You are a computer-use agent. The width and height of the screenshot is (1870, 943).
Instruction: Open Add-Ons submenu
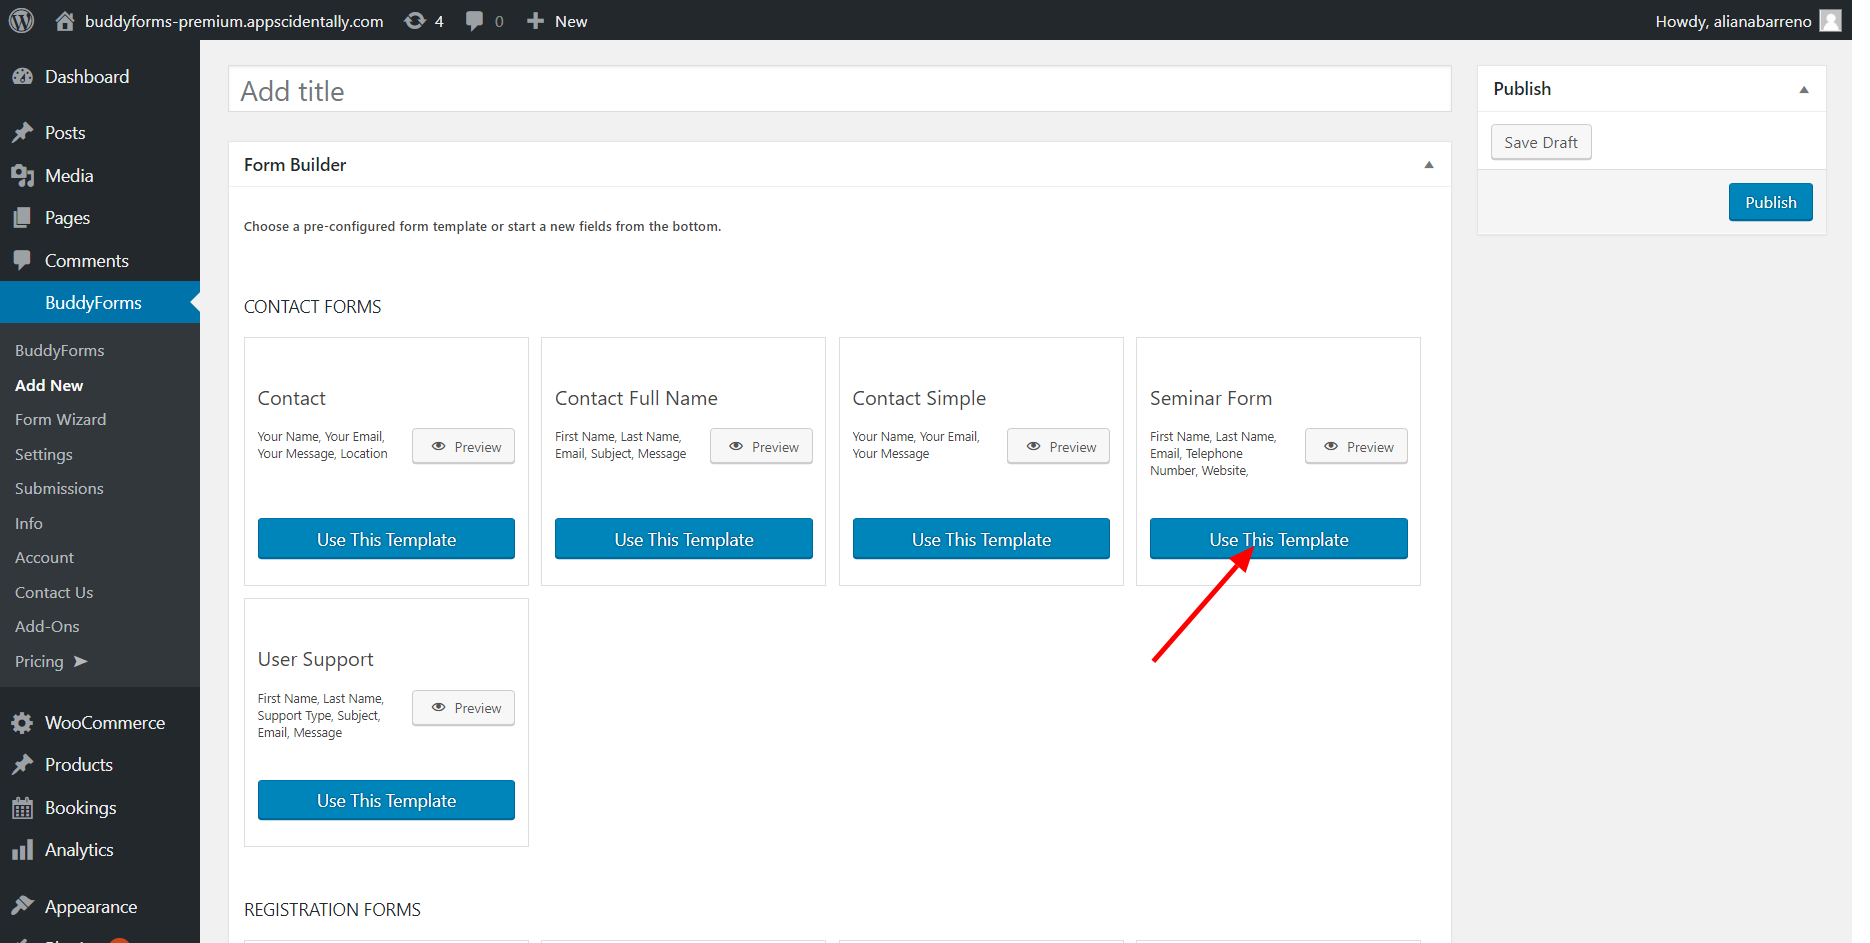pos(47,627)
